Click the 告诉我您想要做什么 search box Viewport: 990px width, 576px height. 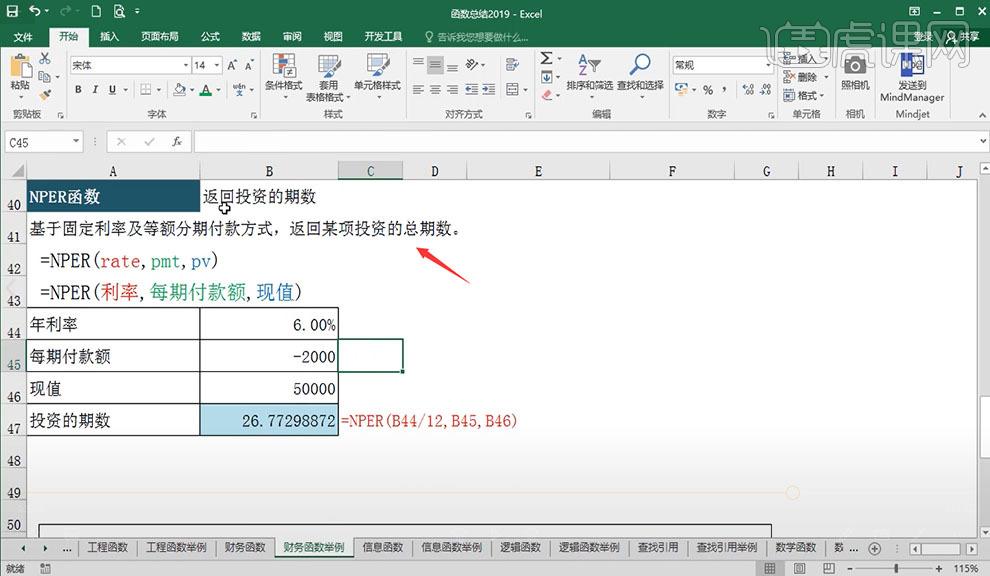(477, 37)
